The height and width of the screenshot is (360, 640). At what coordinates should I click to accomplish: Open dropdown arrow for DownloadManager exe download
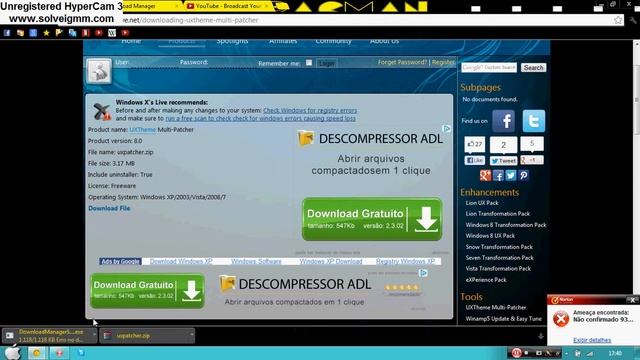(94, 335)
